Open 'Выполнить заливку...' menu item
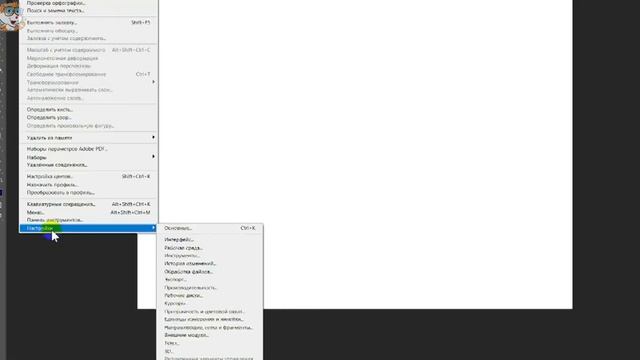640x360 pixels. point(88,23)
